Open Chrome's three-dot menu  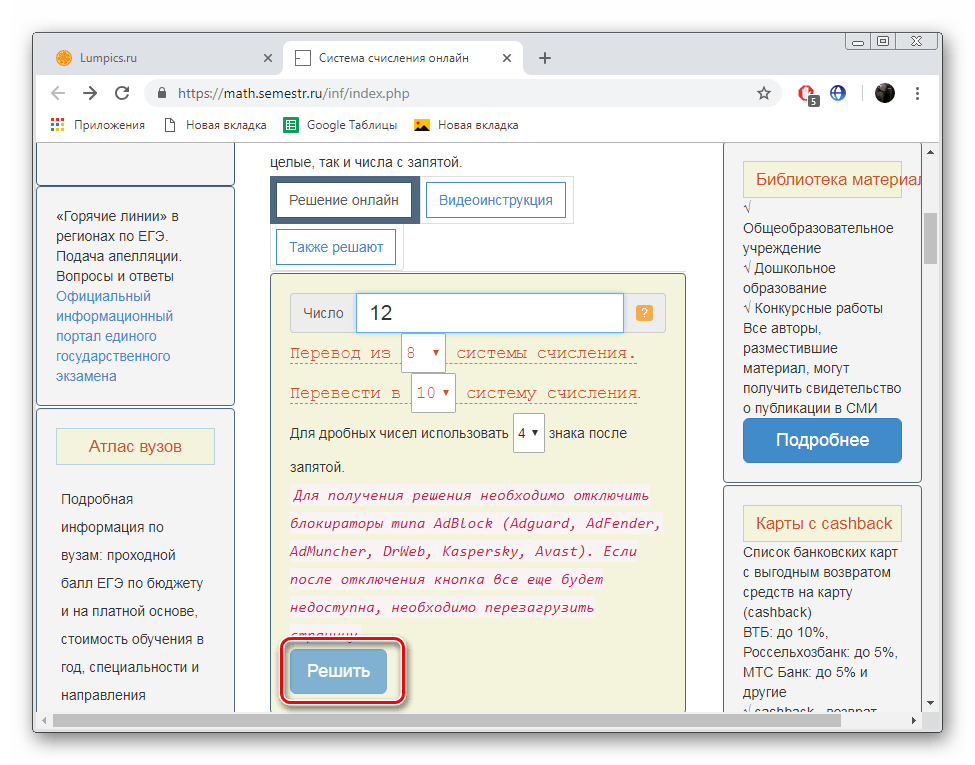coord(917,93)
